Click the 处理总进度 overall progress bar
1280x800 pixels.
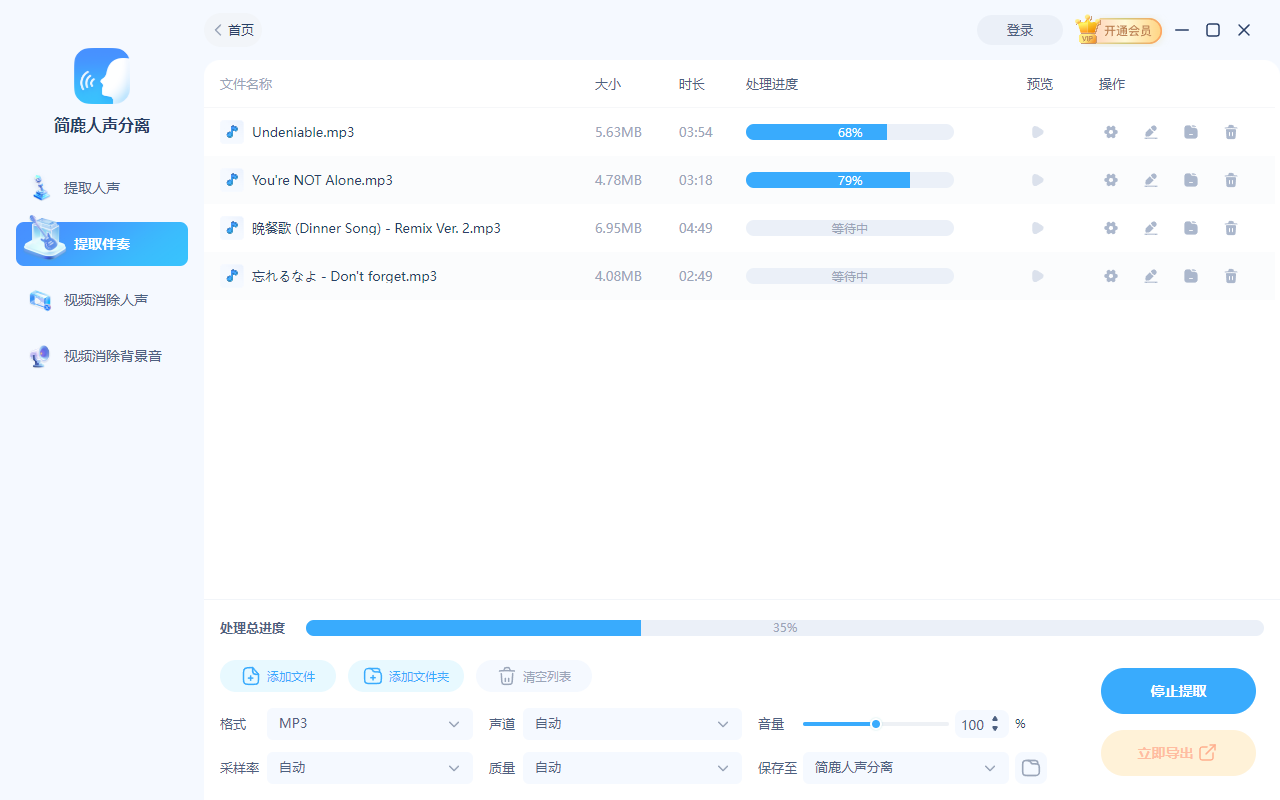point(785,628)
